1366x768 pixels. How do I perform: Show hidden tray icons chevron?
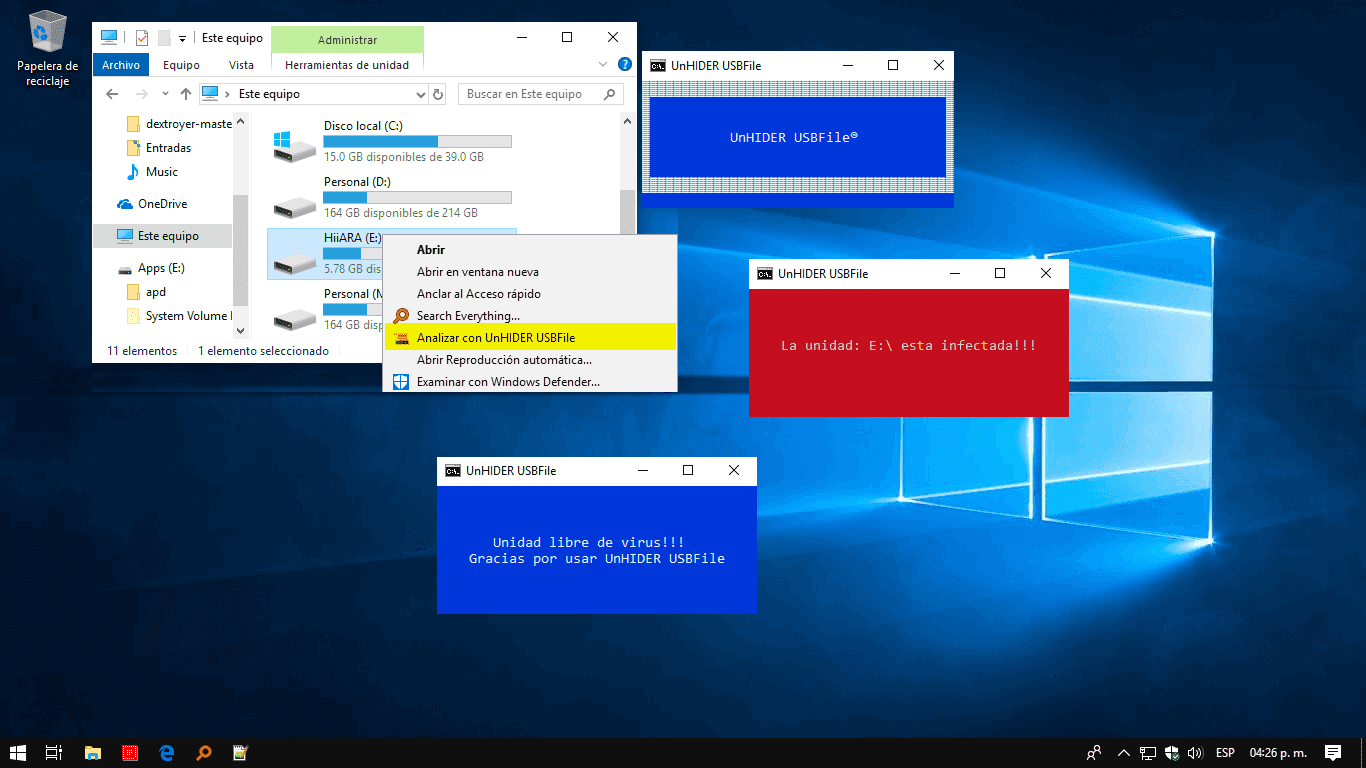pos(1124,753)
